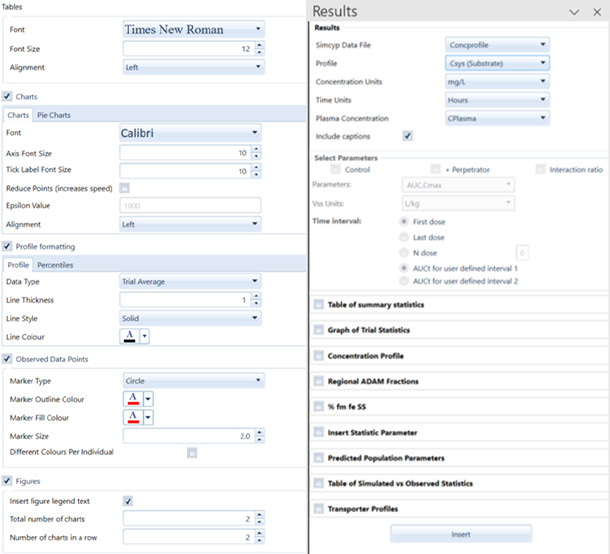Toggle the Observed Data Points checkbox
Viewport: 610px width, 554px height.
(7, 359)
